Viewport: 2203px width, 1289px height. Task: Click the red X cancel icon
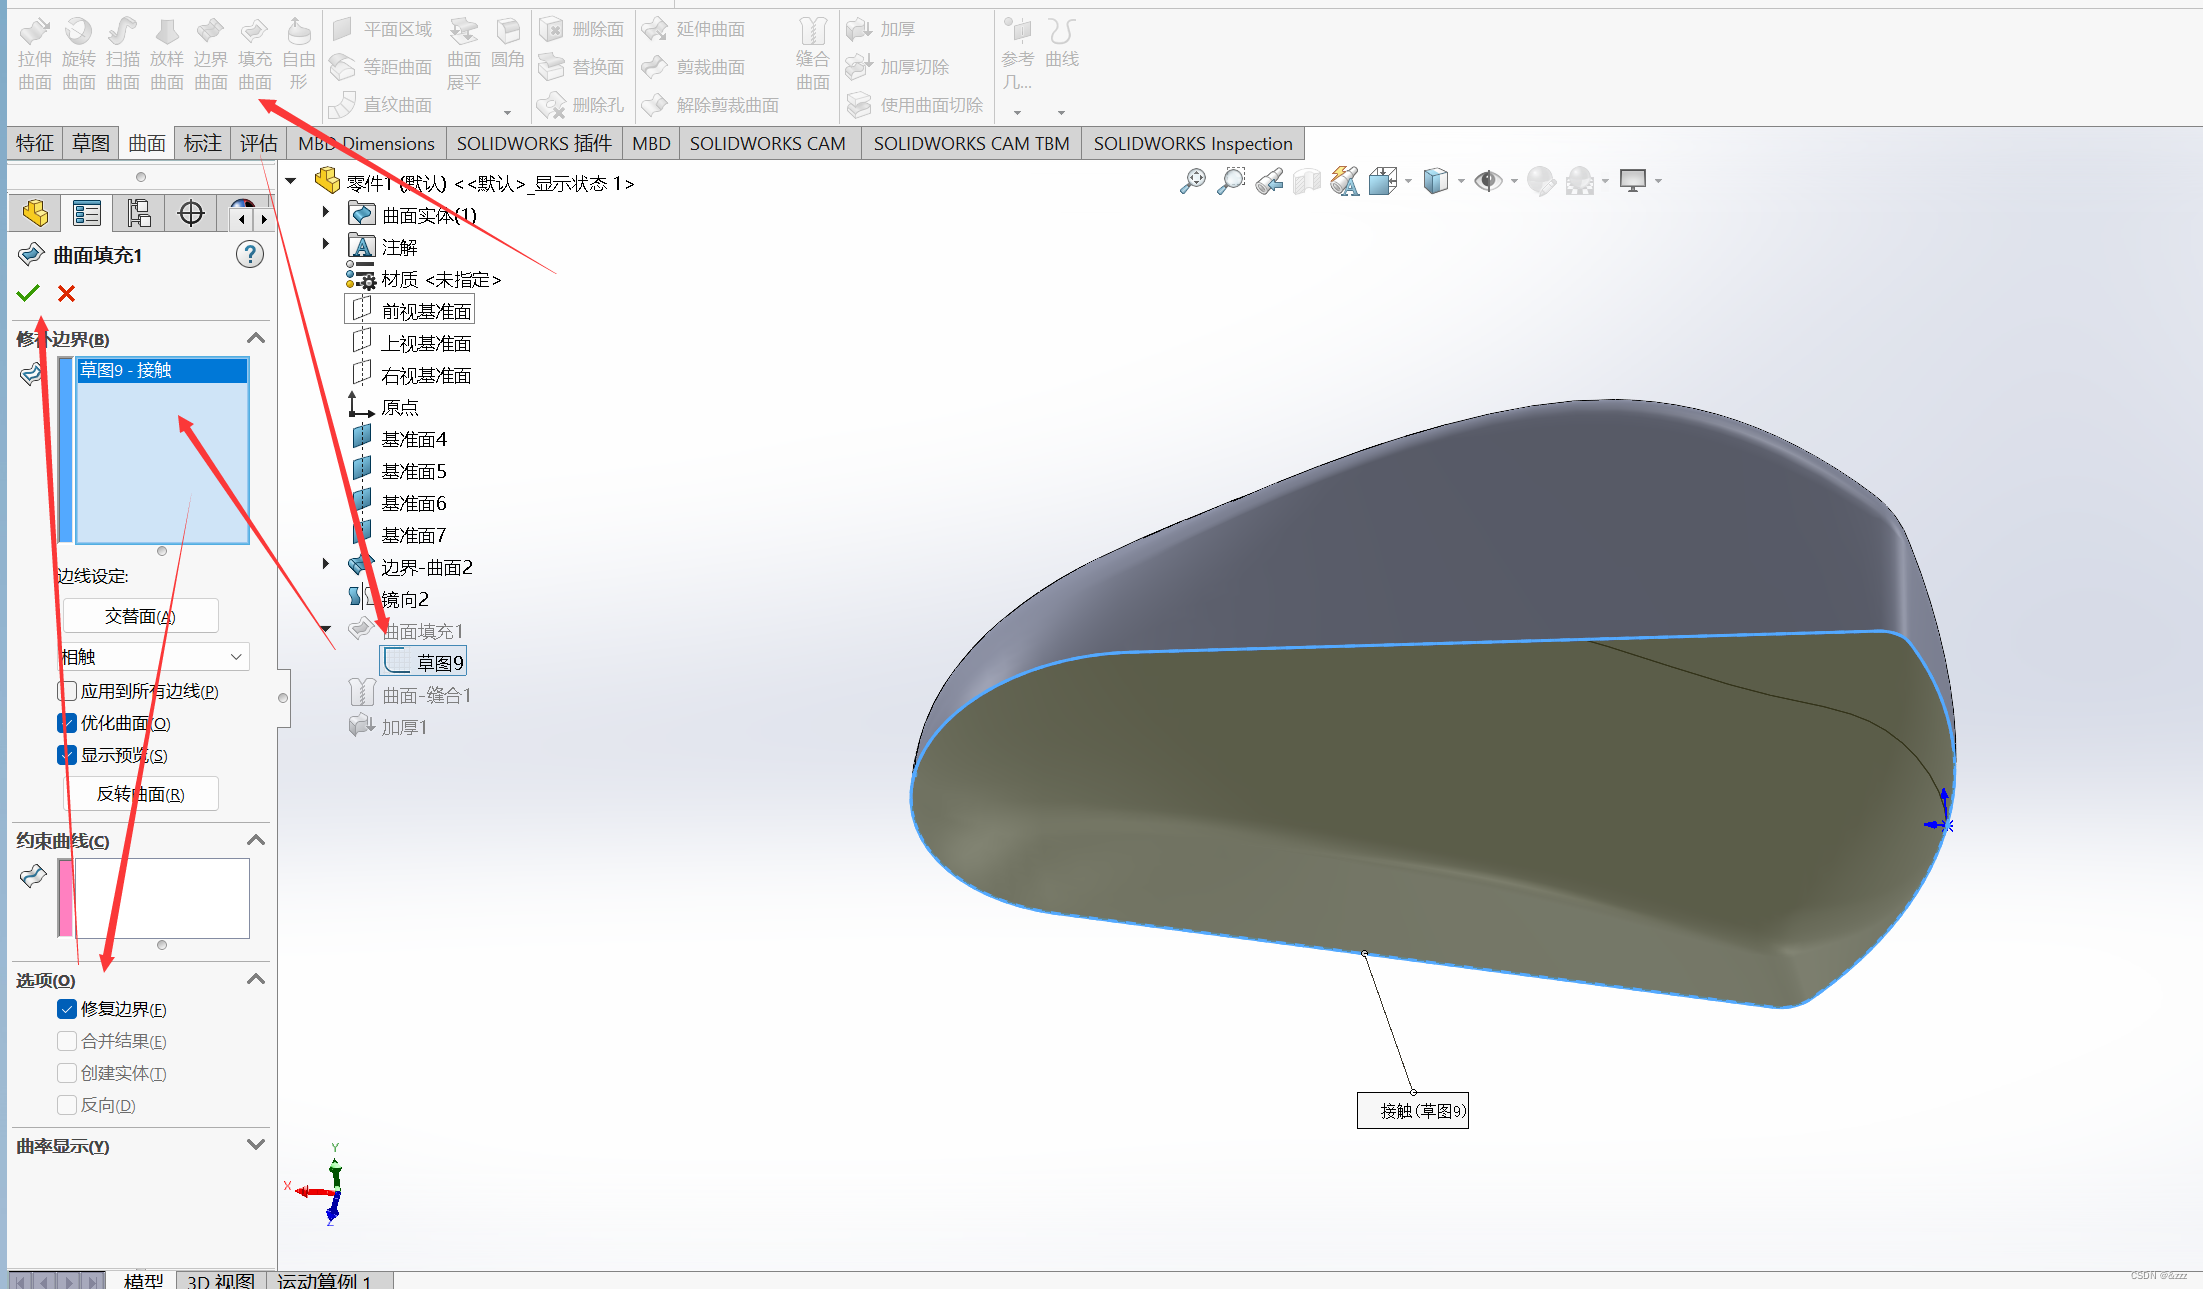66,293
